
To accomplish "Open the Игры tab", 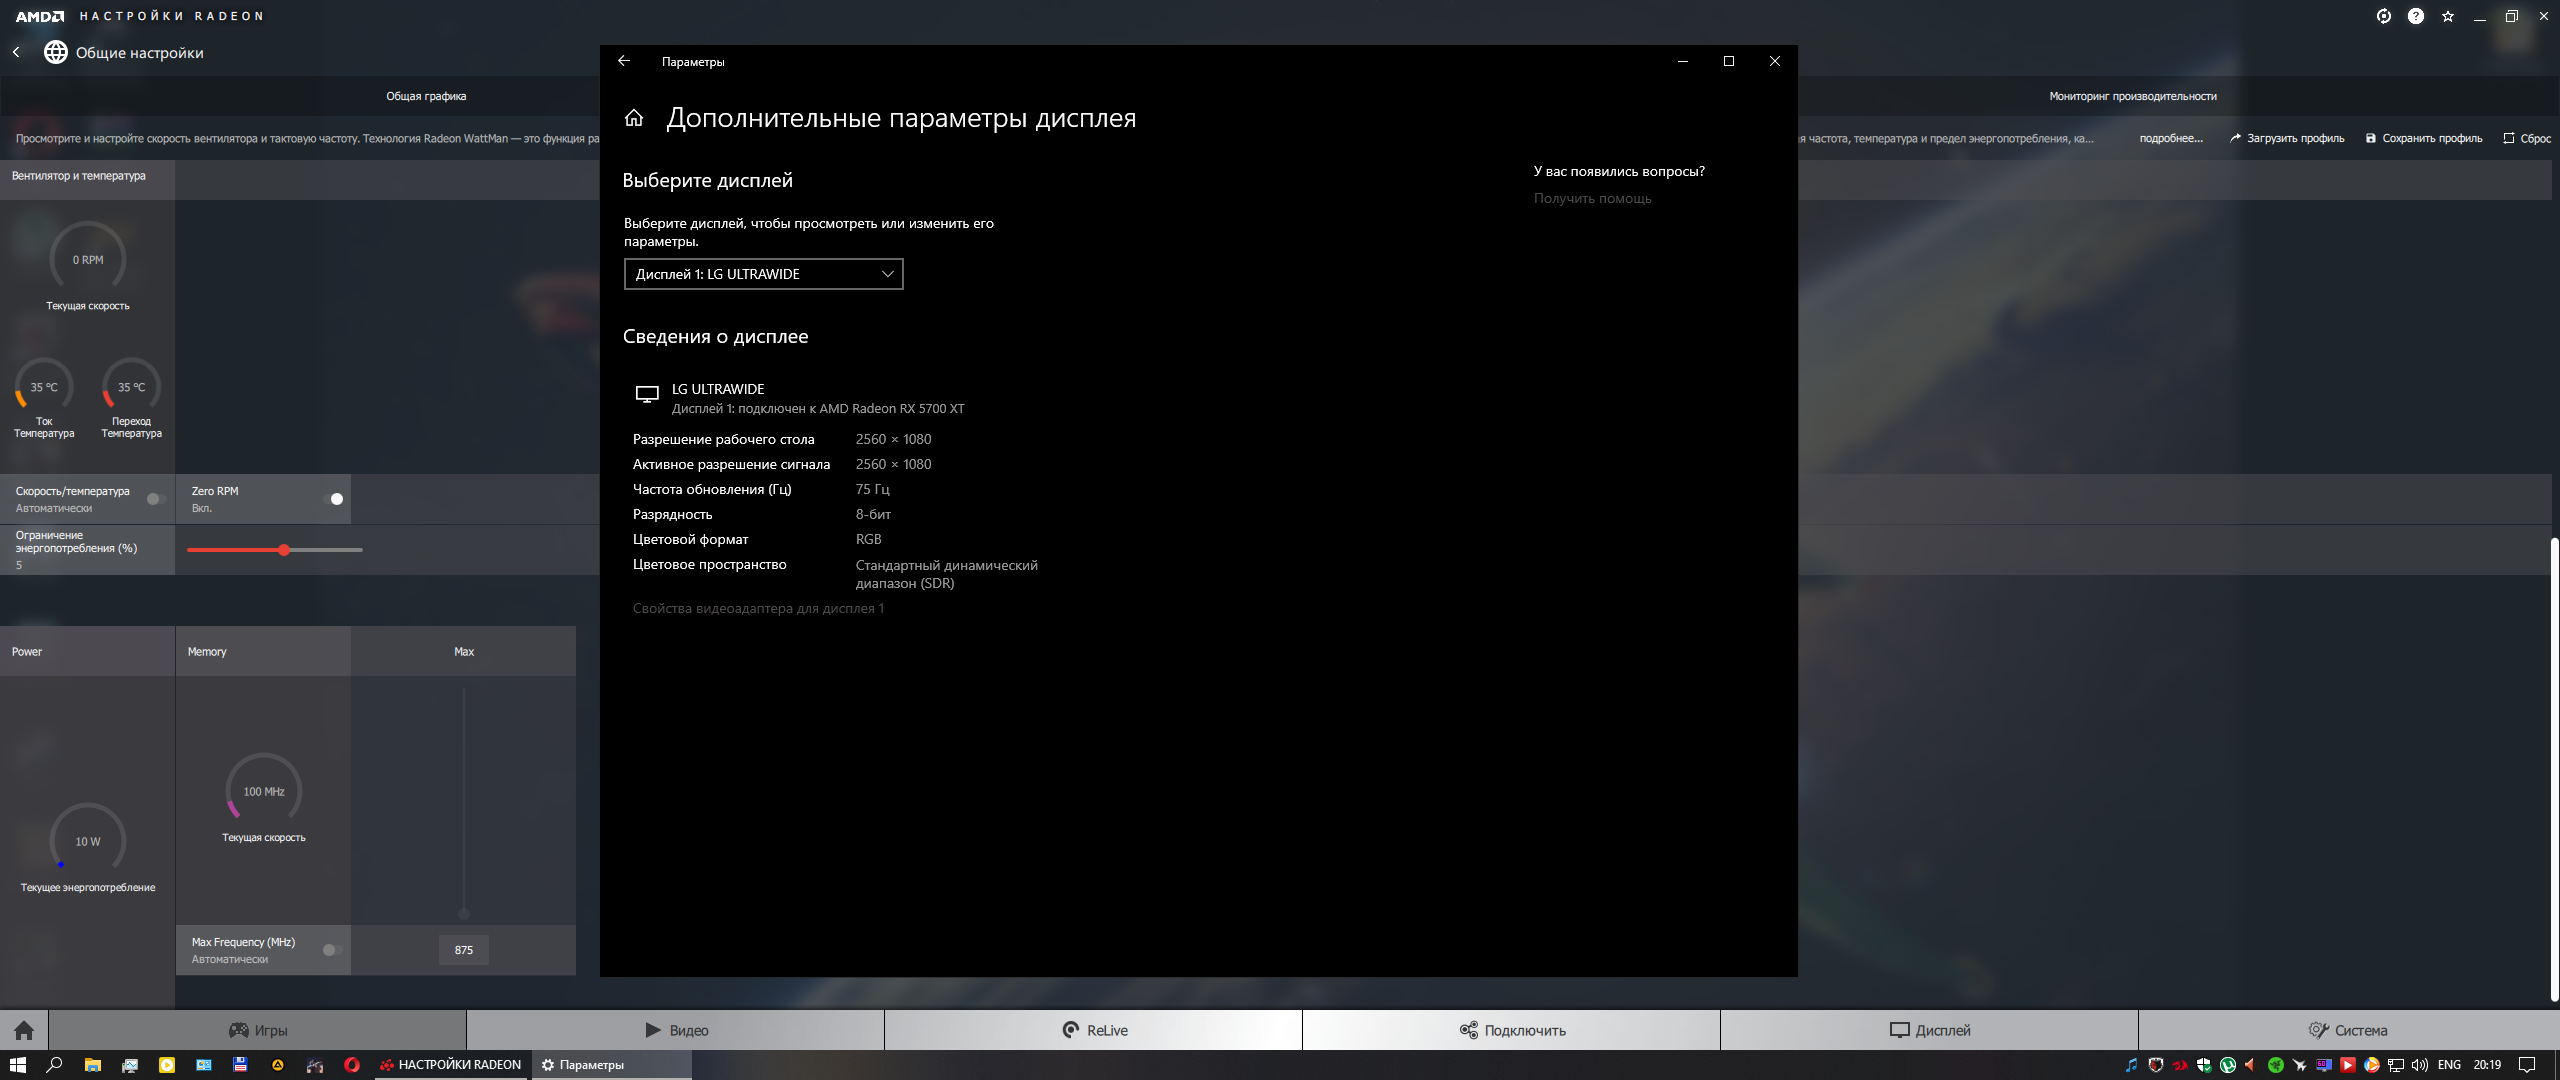I will tap(258, 1030).
